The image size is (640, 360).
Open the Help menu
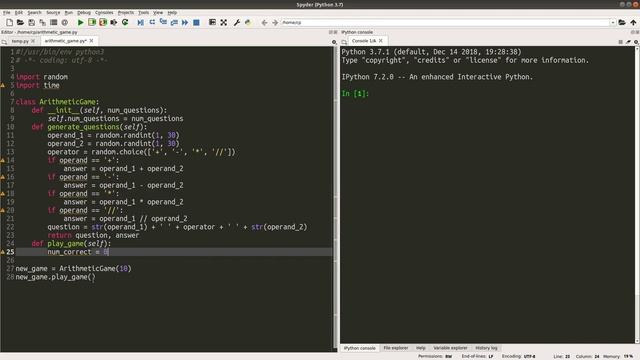coord(172,13)
